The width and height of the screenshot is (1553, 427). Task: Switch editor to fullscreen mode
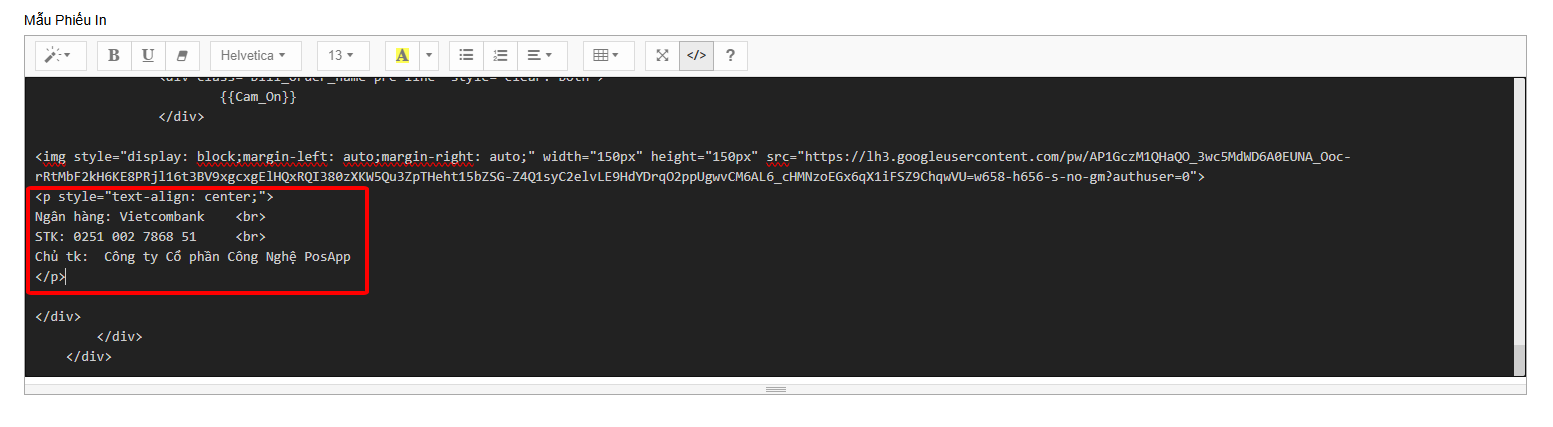pos(662,56)
